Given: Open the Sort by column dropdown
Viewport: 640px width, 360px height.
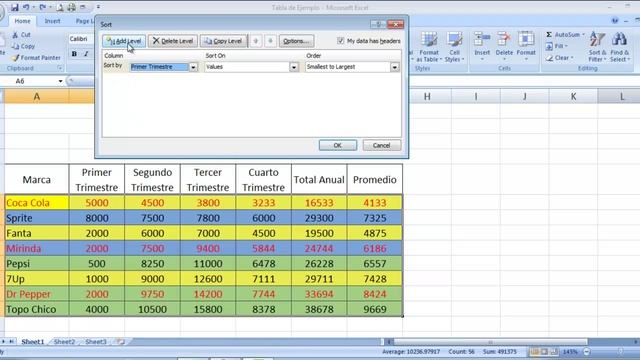Looking at the screenshot, I should (193, 67).
